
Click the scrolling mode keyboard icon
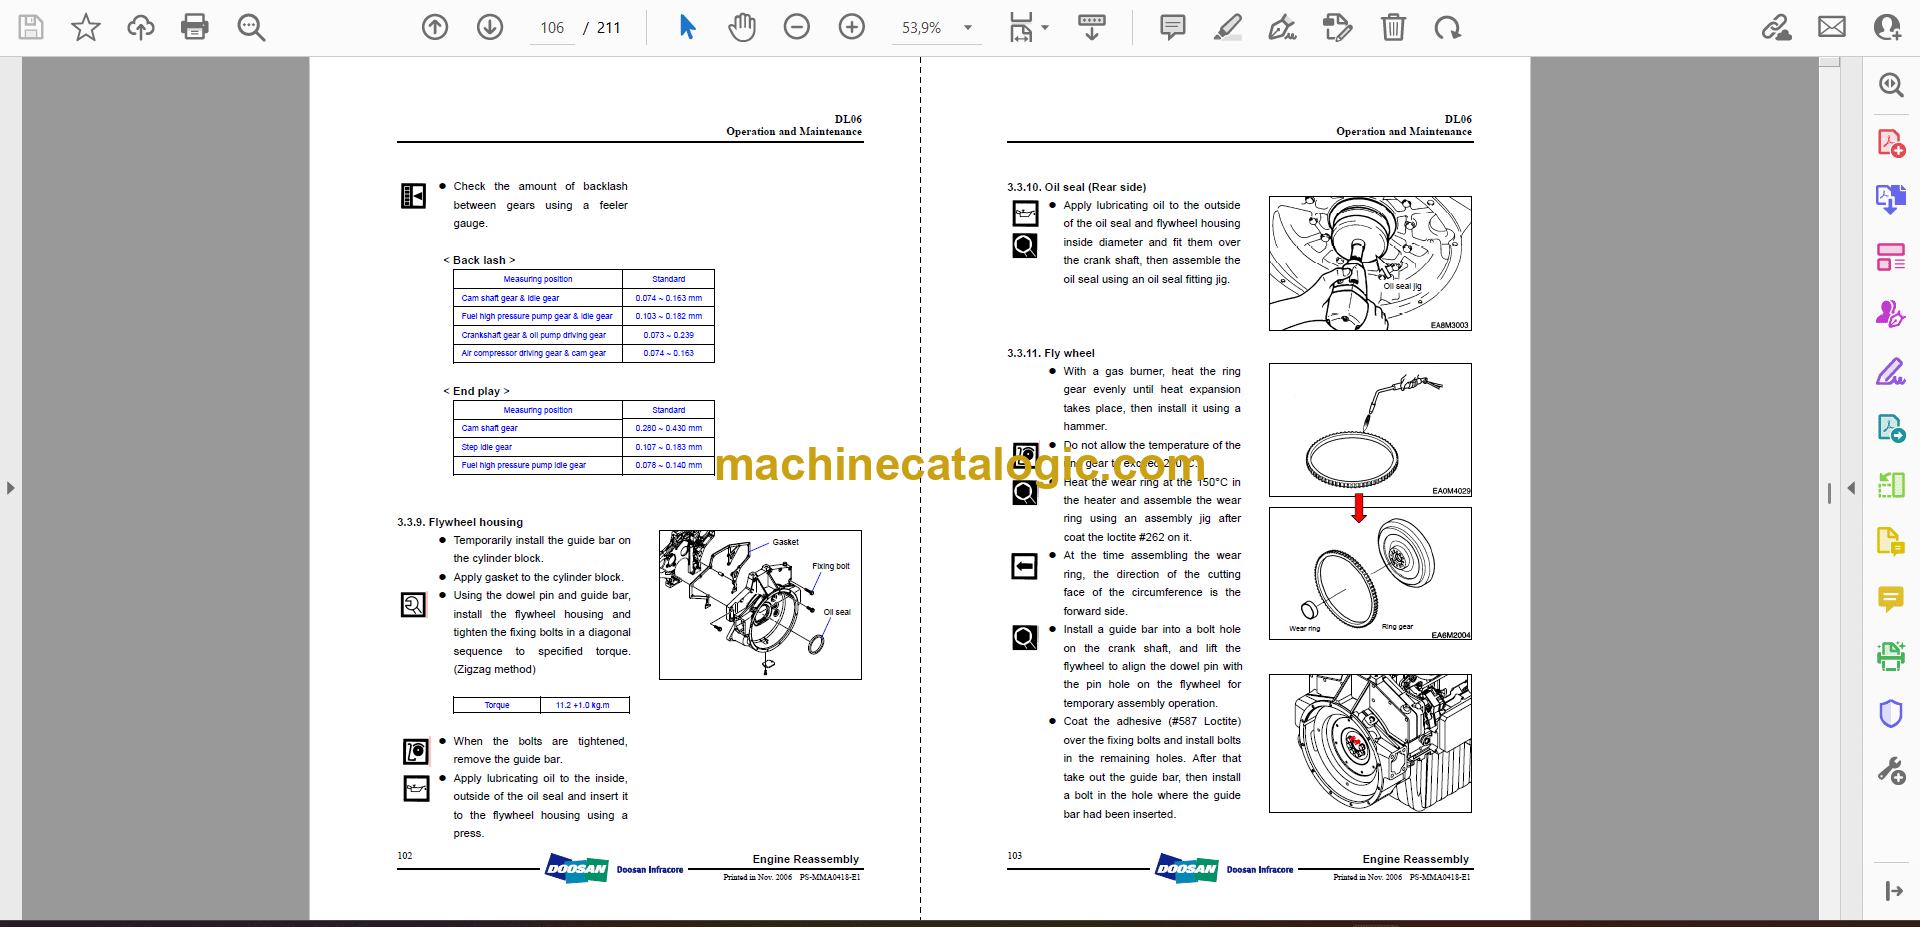point(1092,27)
